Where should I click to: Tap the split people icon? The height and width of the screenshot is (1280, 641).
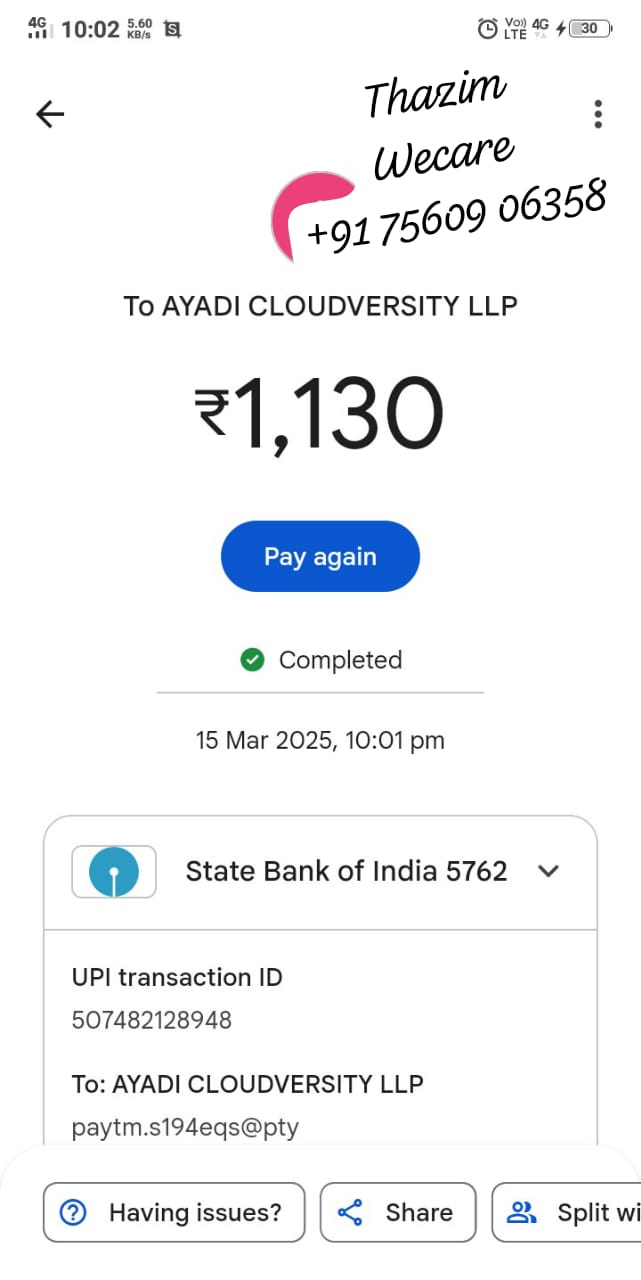522,1213
